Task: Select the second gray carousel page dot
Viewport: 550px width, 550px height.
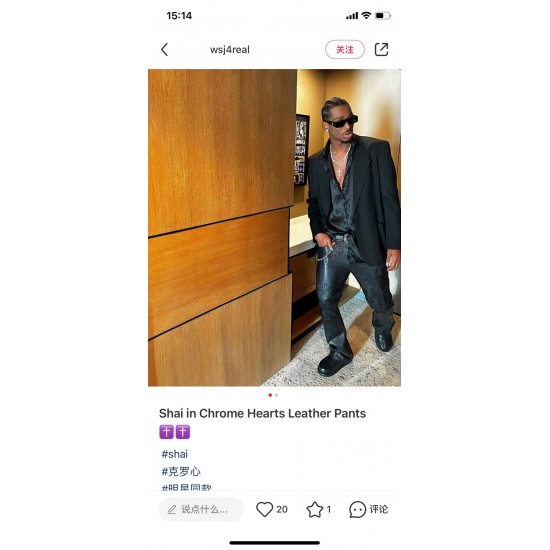Action: click(x=276, y=395)
